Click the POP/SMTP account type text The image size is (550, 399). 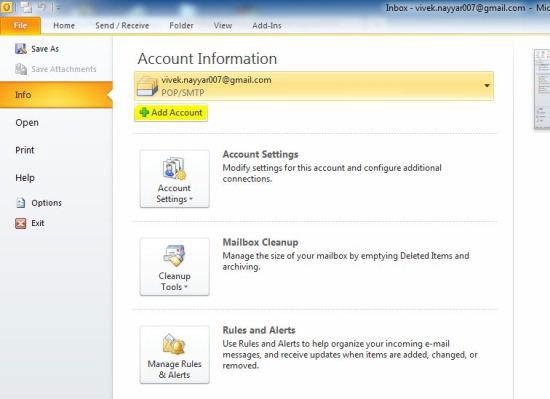pos(183,93)
